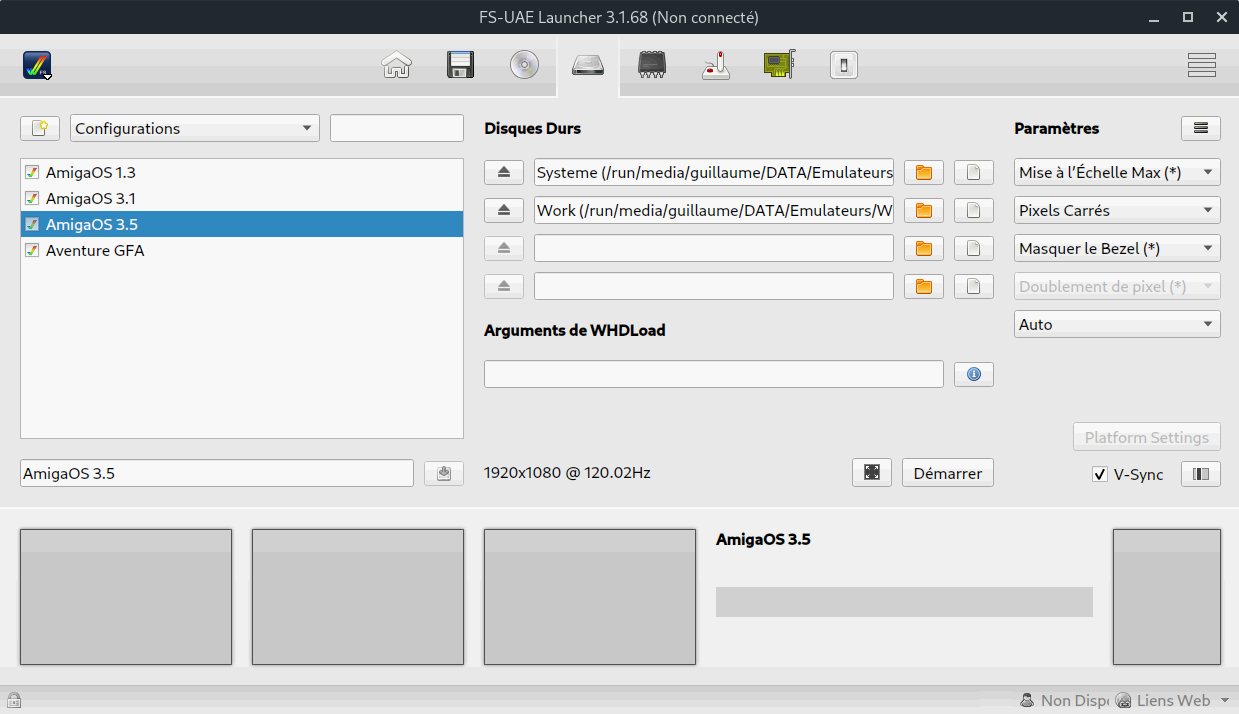Click the lock icon in status bar
This screenshot has height=714, width=1239.
[14, 700]
